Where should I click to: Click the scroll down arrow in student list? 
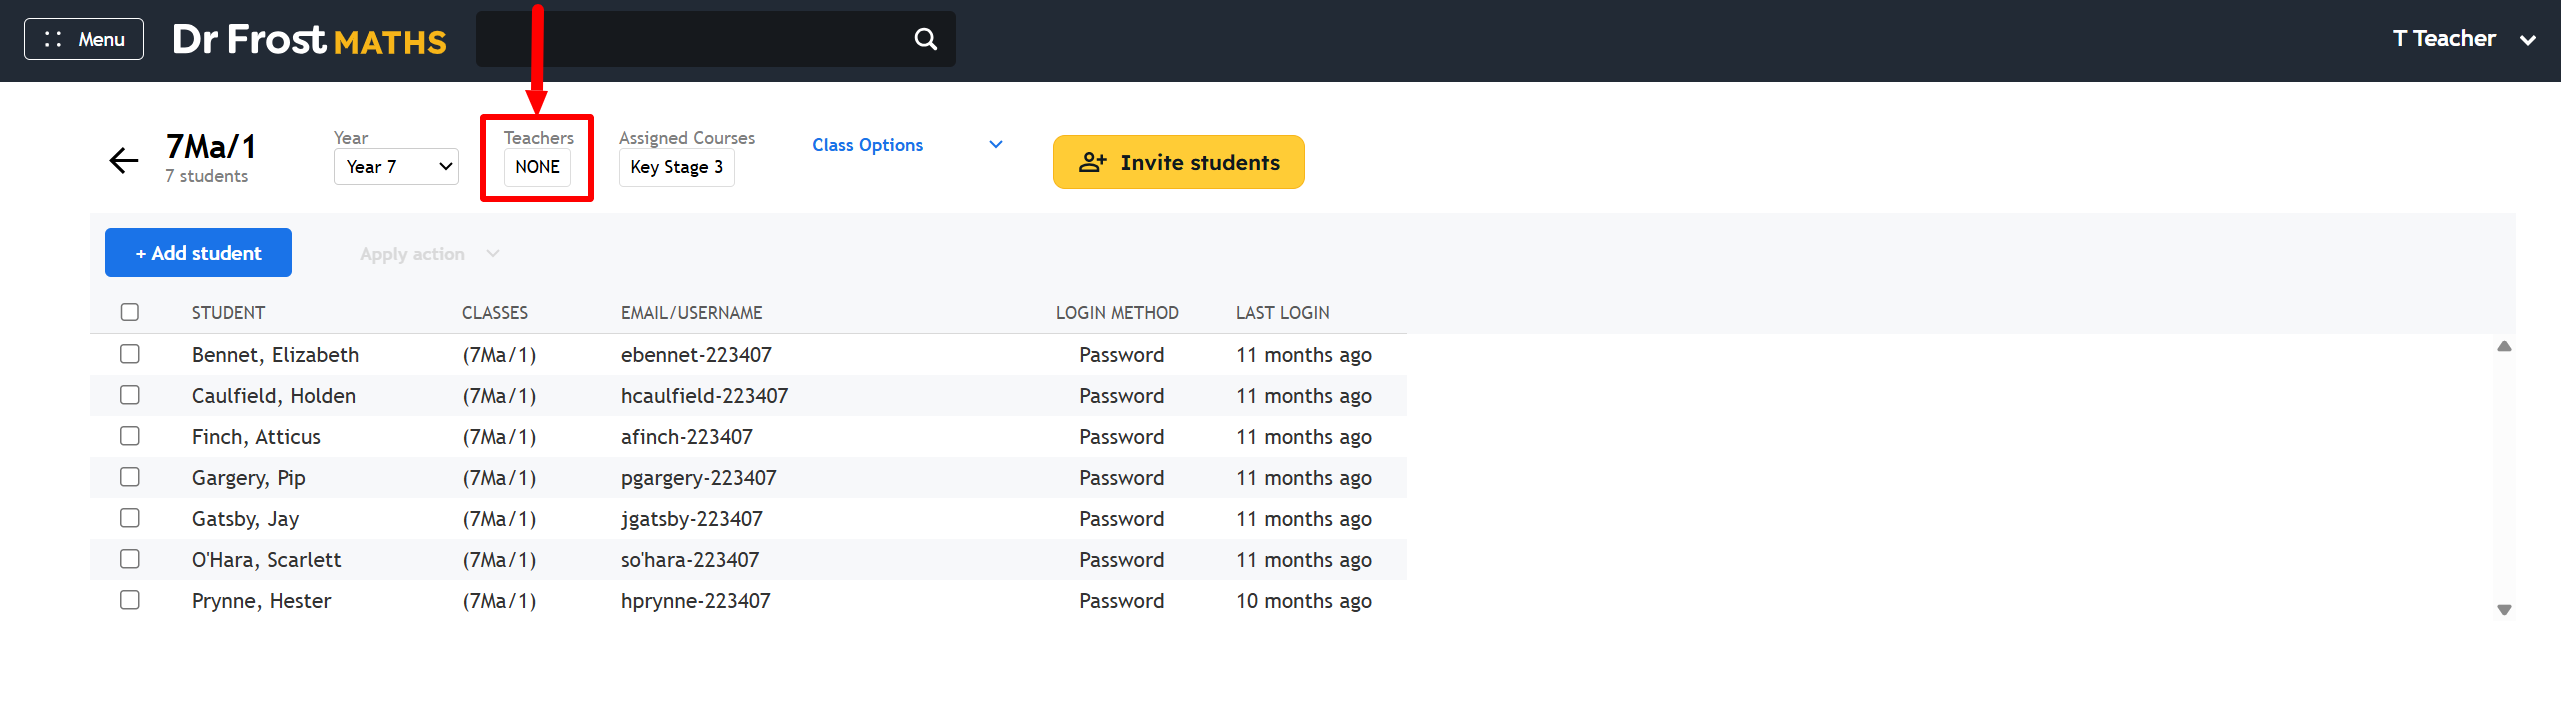click(2504, 609)
